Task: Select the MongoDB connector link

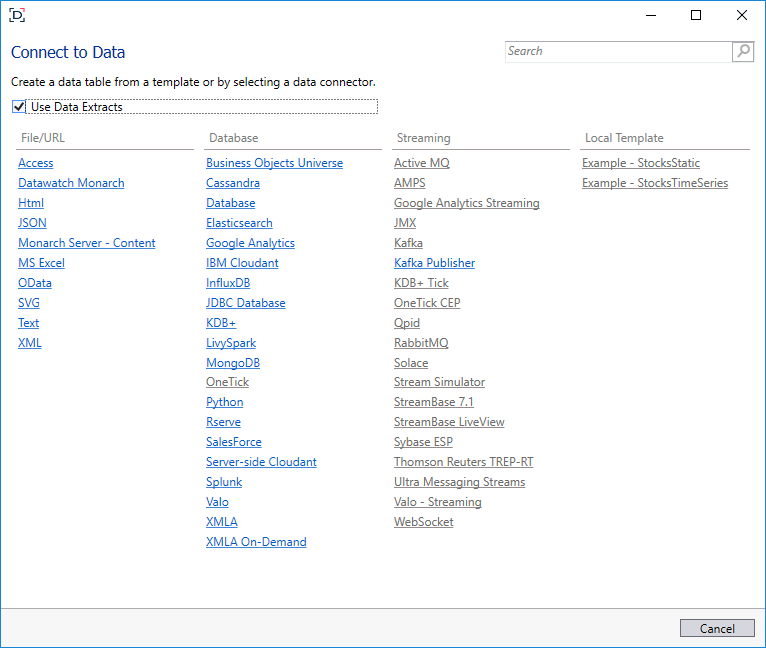Action: tap(233, 363)
